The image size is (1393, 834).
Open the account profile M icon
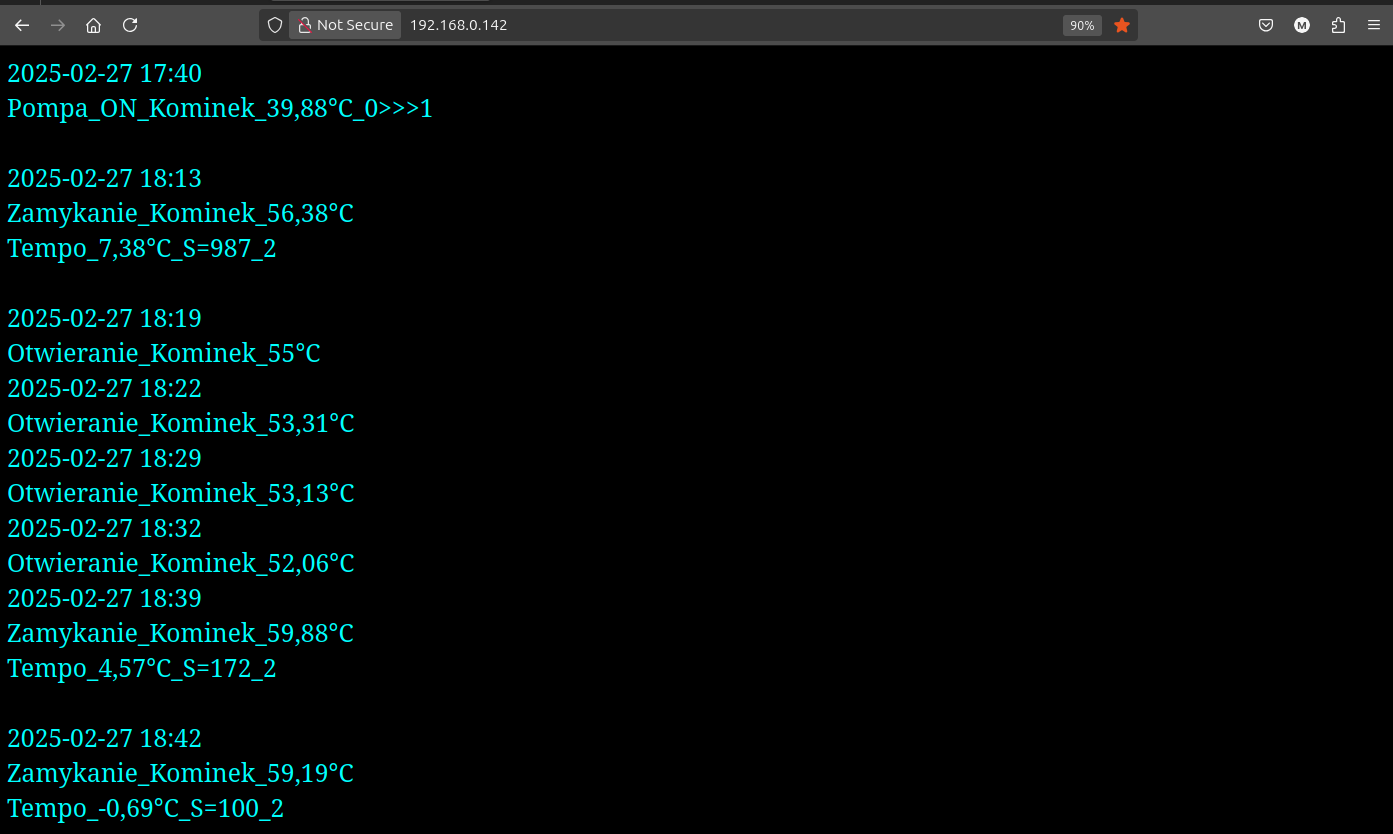(1302, 25)
